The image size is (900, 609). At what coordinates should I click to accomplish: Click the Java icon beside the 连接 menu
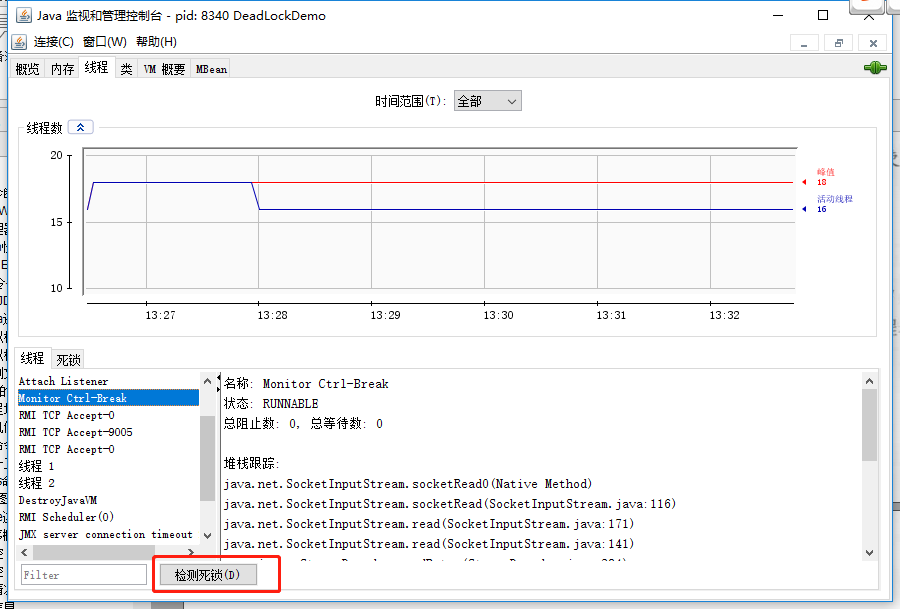(x=19, y=42)
